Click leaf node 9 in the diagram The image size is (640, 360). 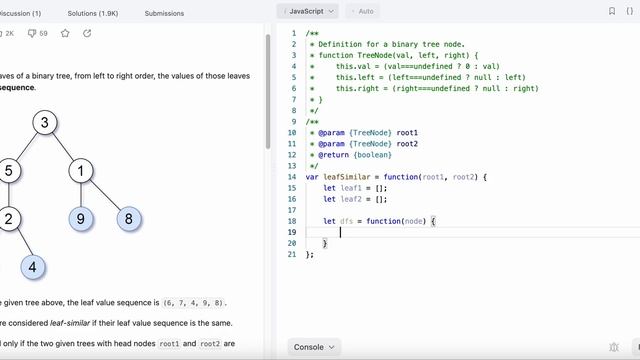point(81,219)
